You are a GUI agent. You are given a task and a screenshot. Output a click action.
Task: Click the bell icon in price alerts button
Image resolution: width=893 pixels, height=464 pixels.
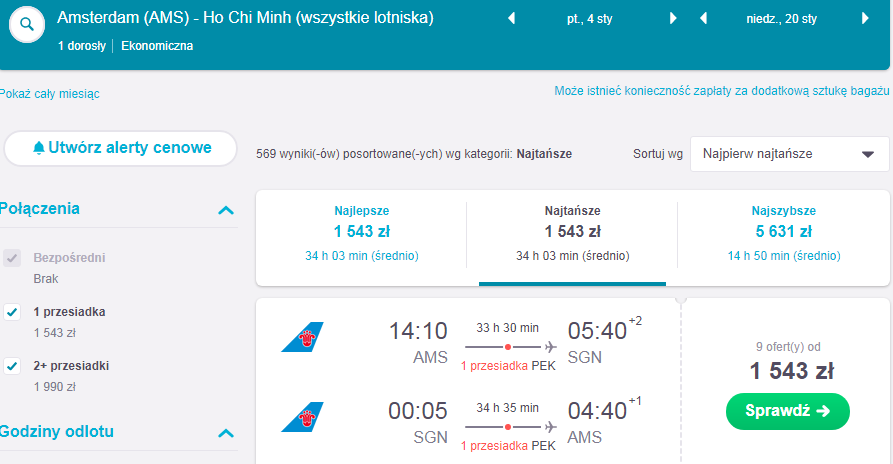(x=39, y=148)
